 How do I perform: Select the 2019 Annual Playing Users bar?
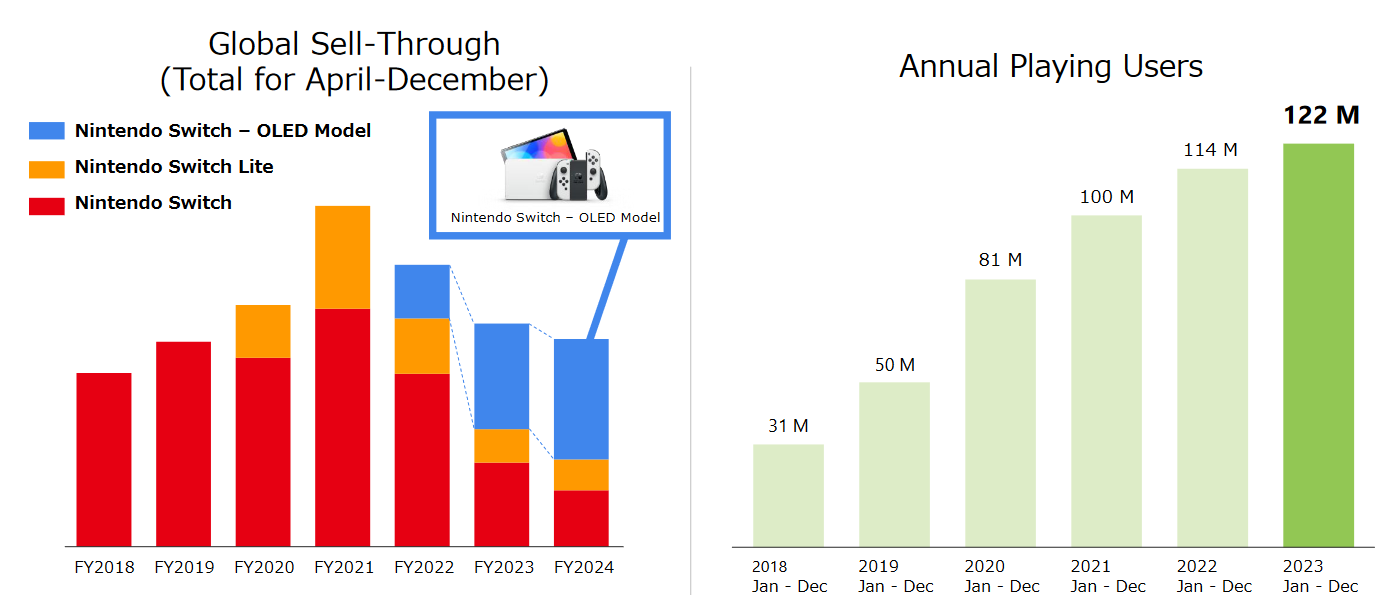pos(894,464)
